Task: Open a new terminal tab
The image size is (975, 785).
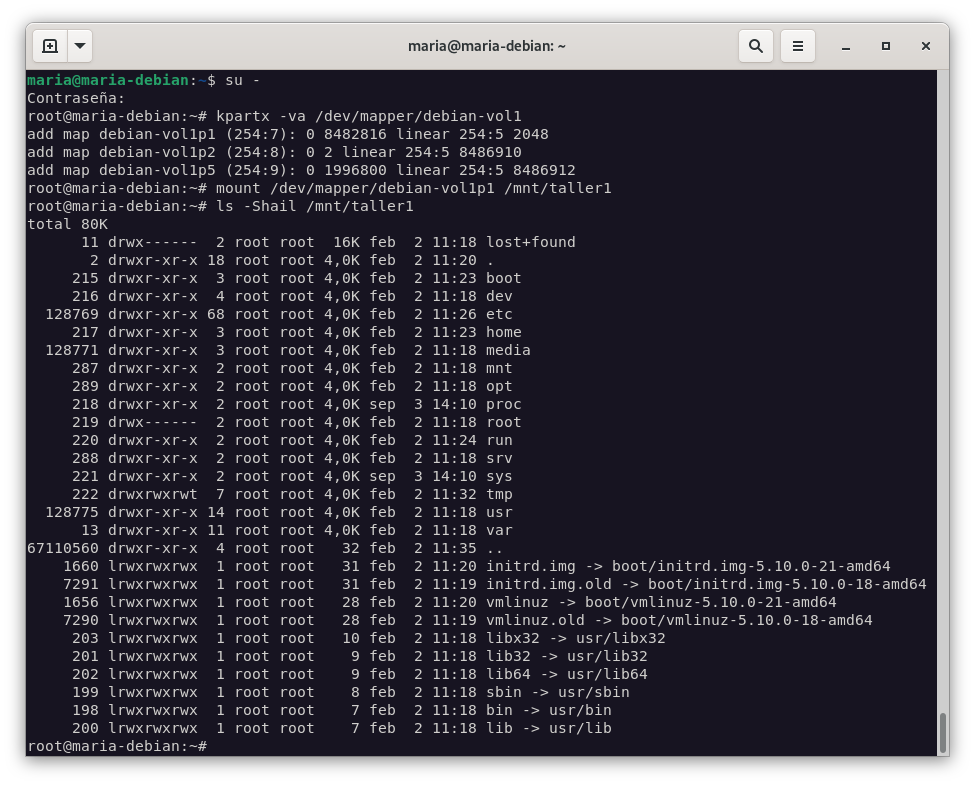Action: tap(50, 46)
